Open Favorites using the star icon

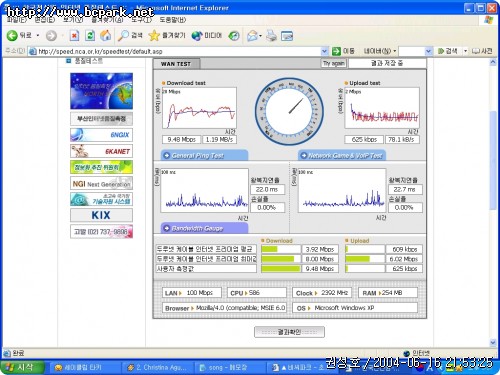tap(167, 35)
